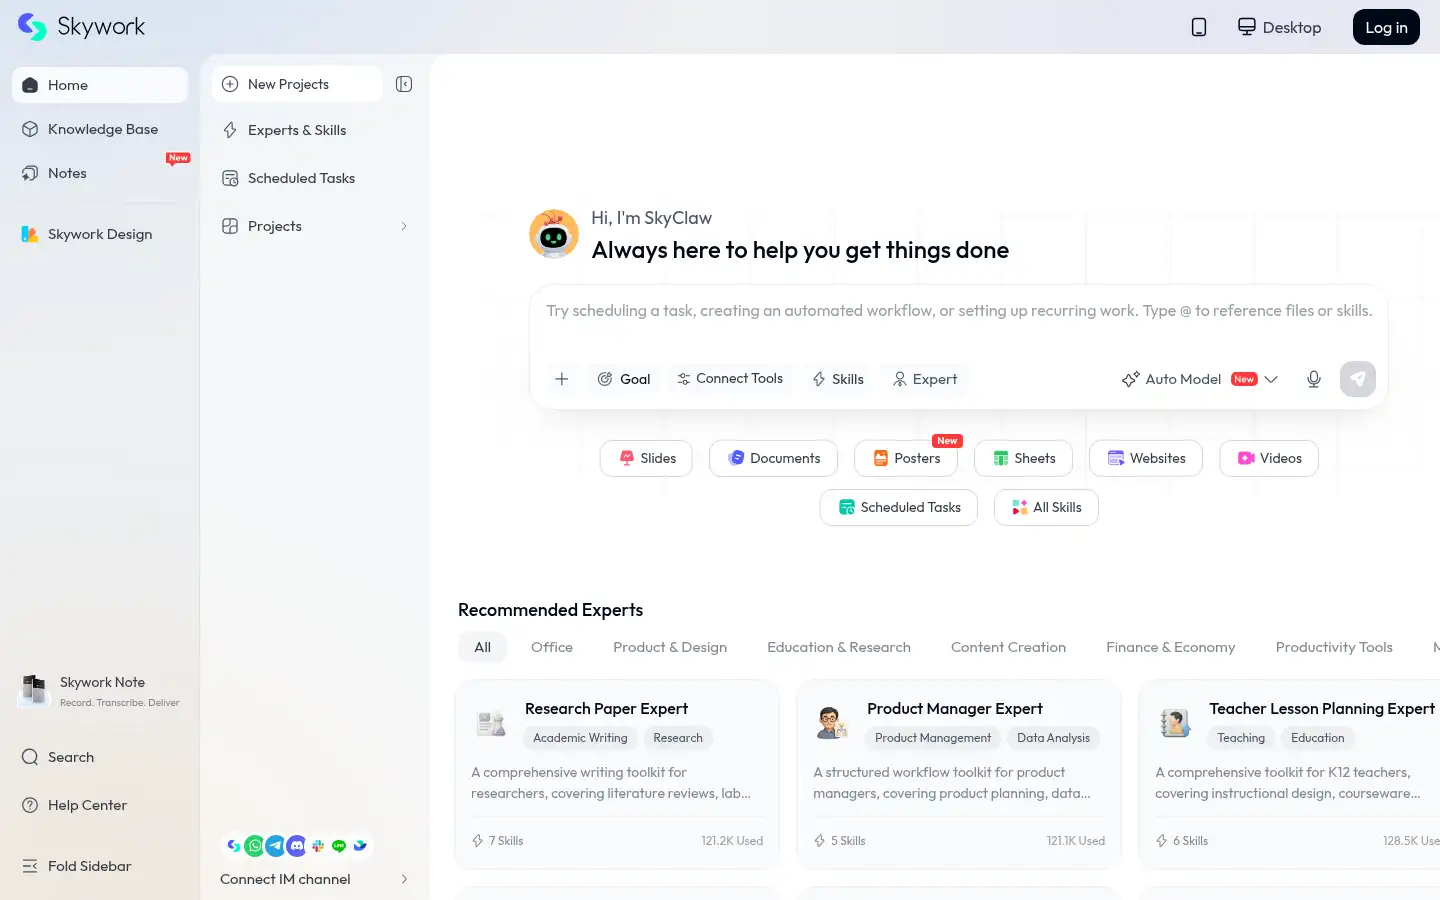Click the Log in button
Image resolution: width=1440 pixels, height=900 pixels.
pyautogui.click(x=1386, y=27)
